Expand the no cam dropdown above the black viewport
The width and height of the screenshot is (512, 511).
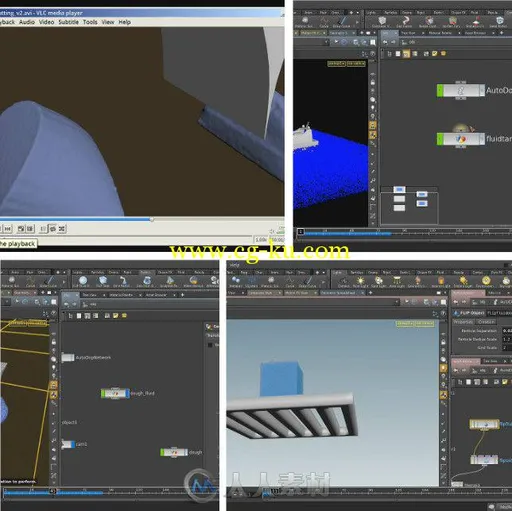[356, 63]
